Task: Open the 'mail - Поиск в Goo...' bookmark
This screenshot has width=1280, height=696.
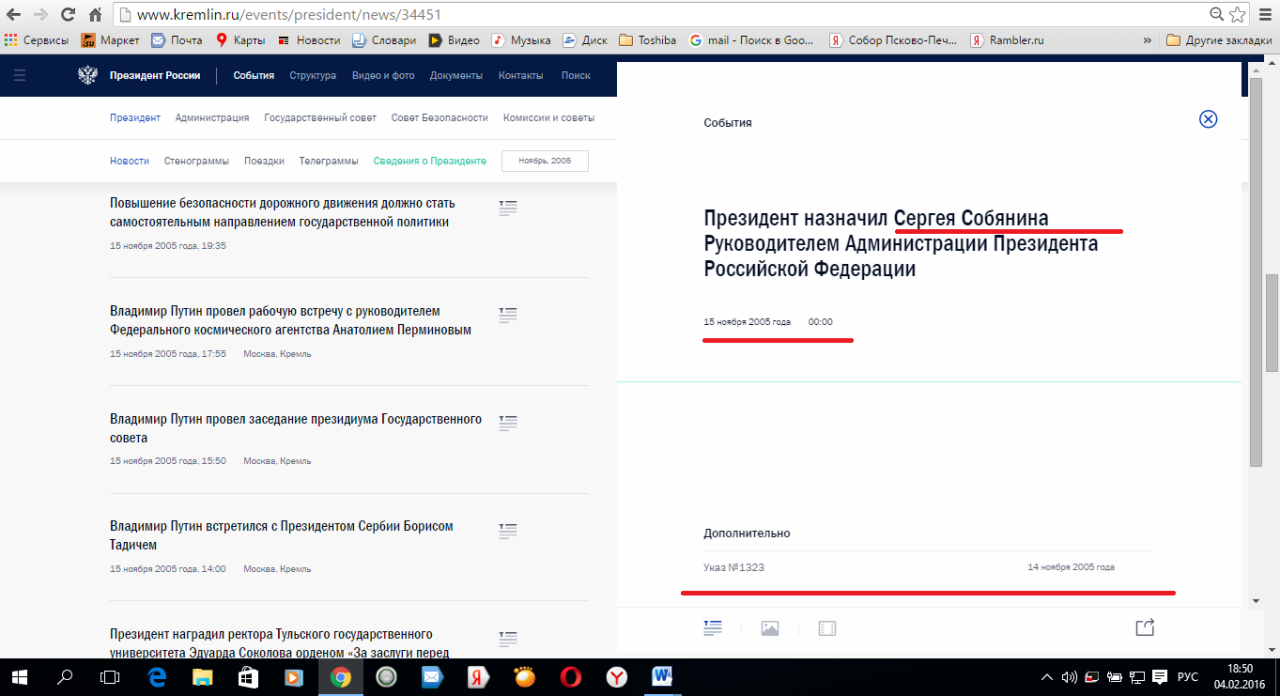Action: pos(751,40)
